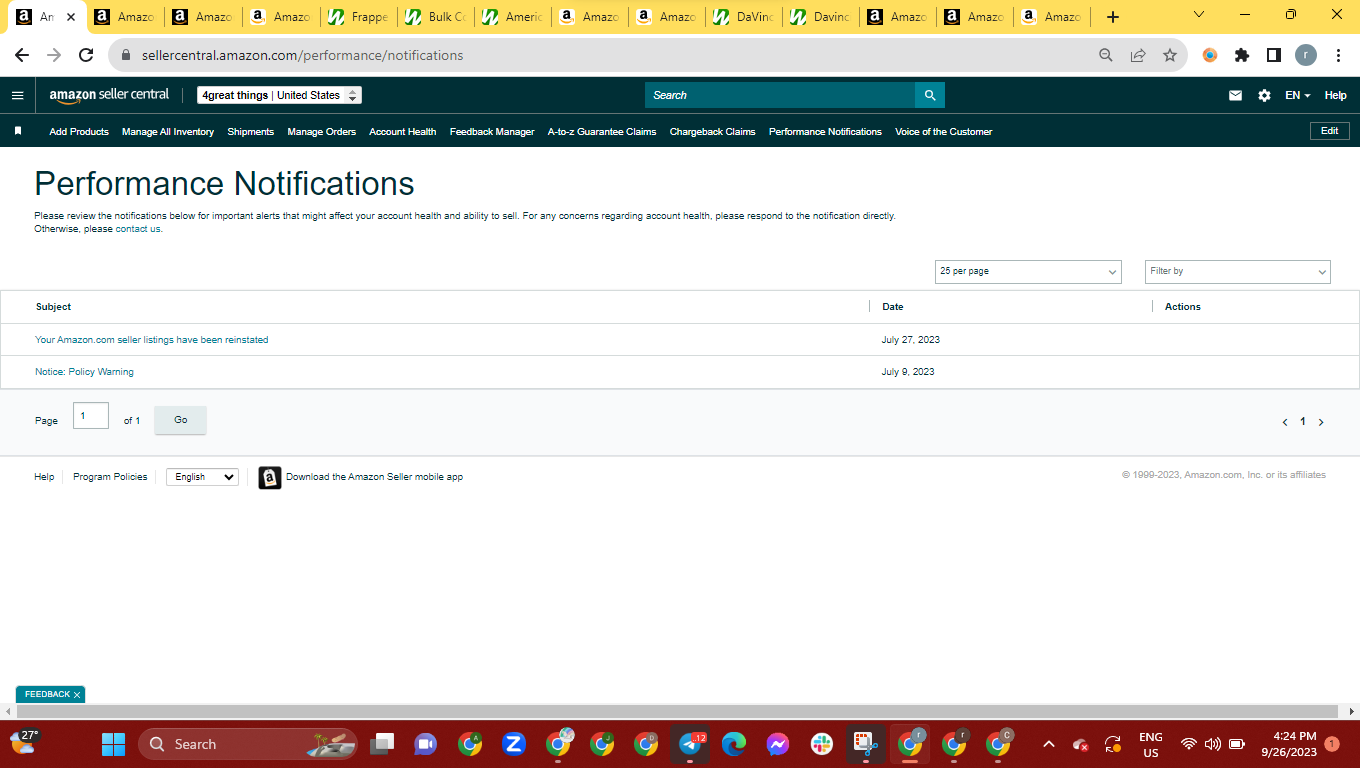This screenshot has width=1360, height=768.
Task: Open Telegram from the taskbar
Action: (690, 744)
